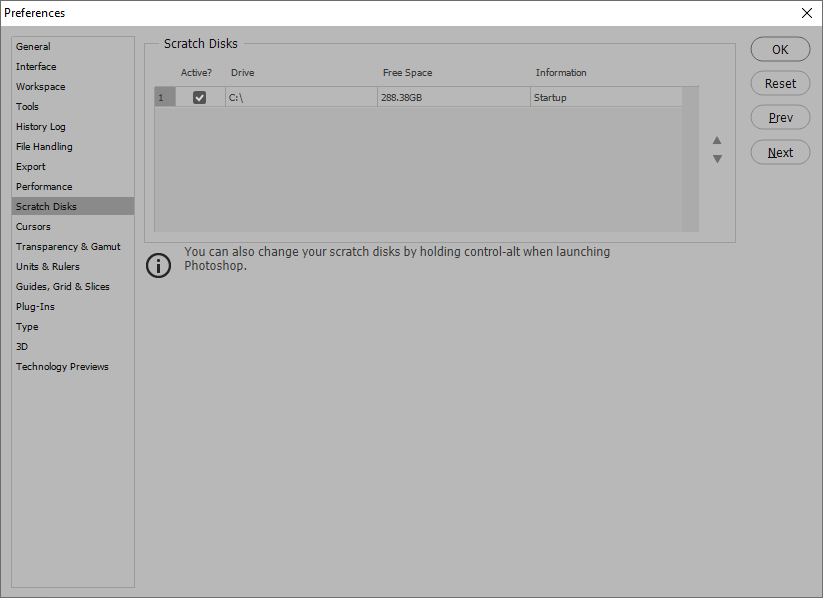The width and height of the screenshot is (823, 598).
Task: Select the C:\ drive cell
Action: click(x=301, y=97)
